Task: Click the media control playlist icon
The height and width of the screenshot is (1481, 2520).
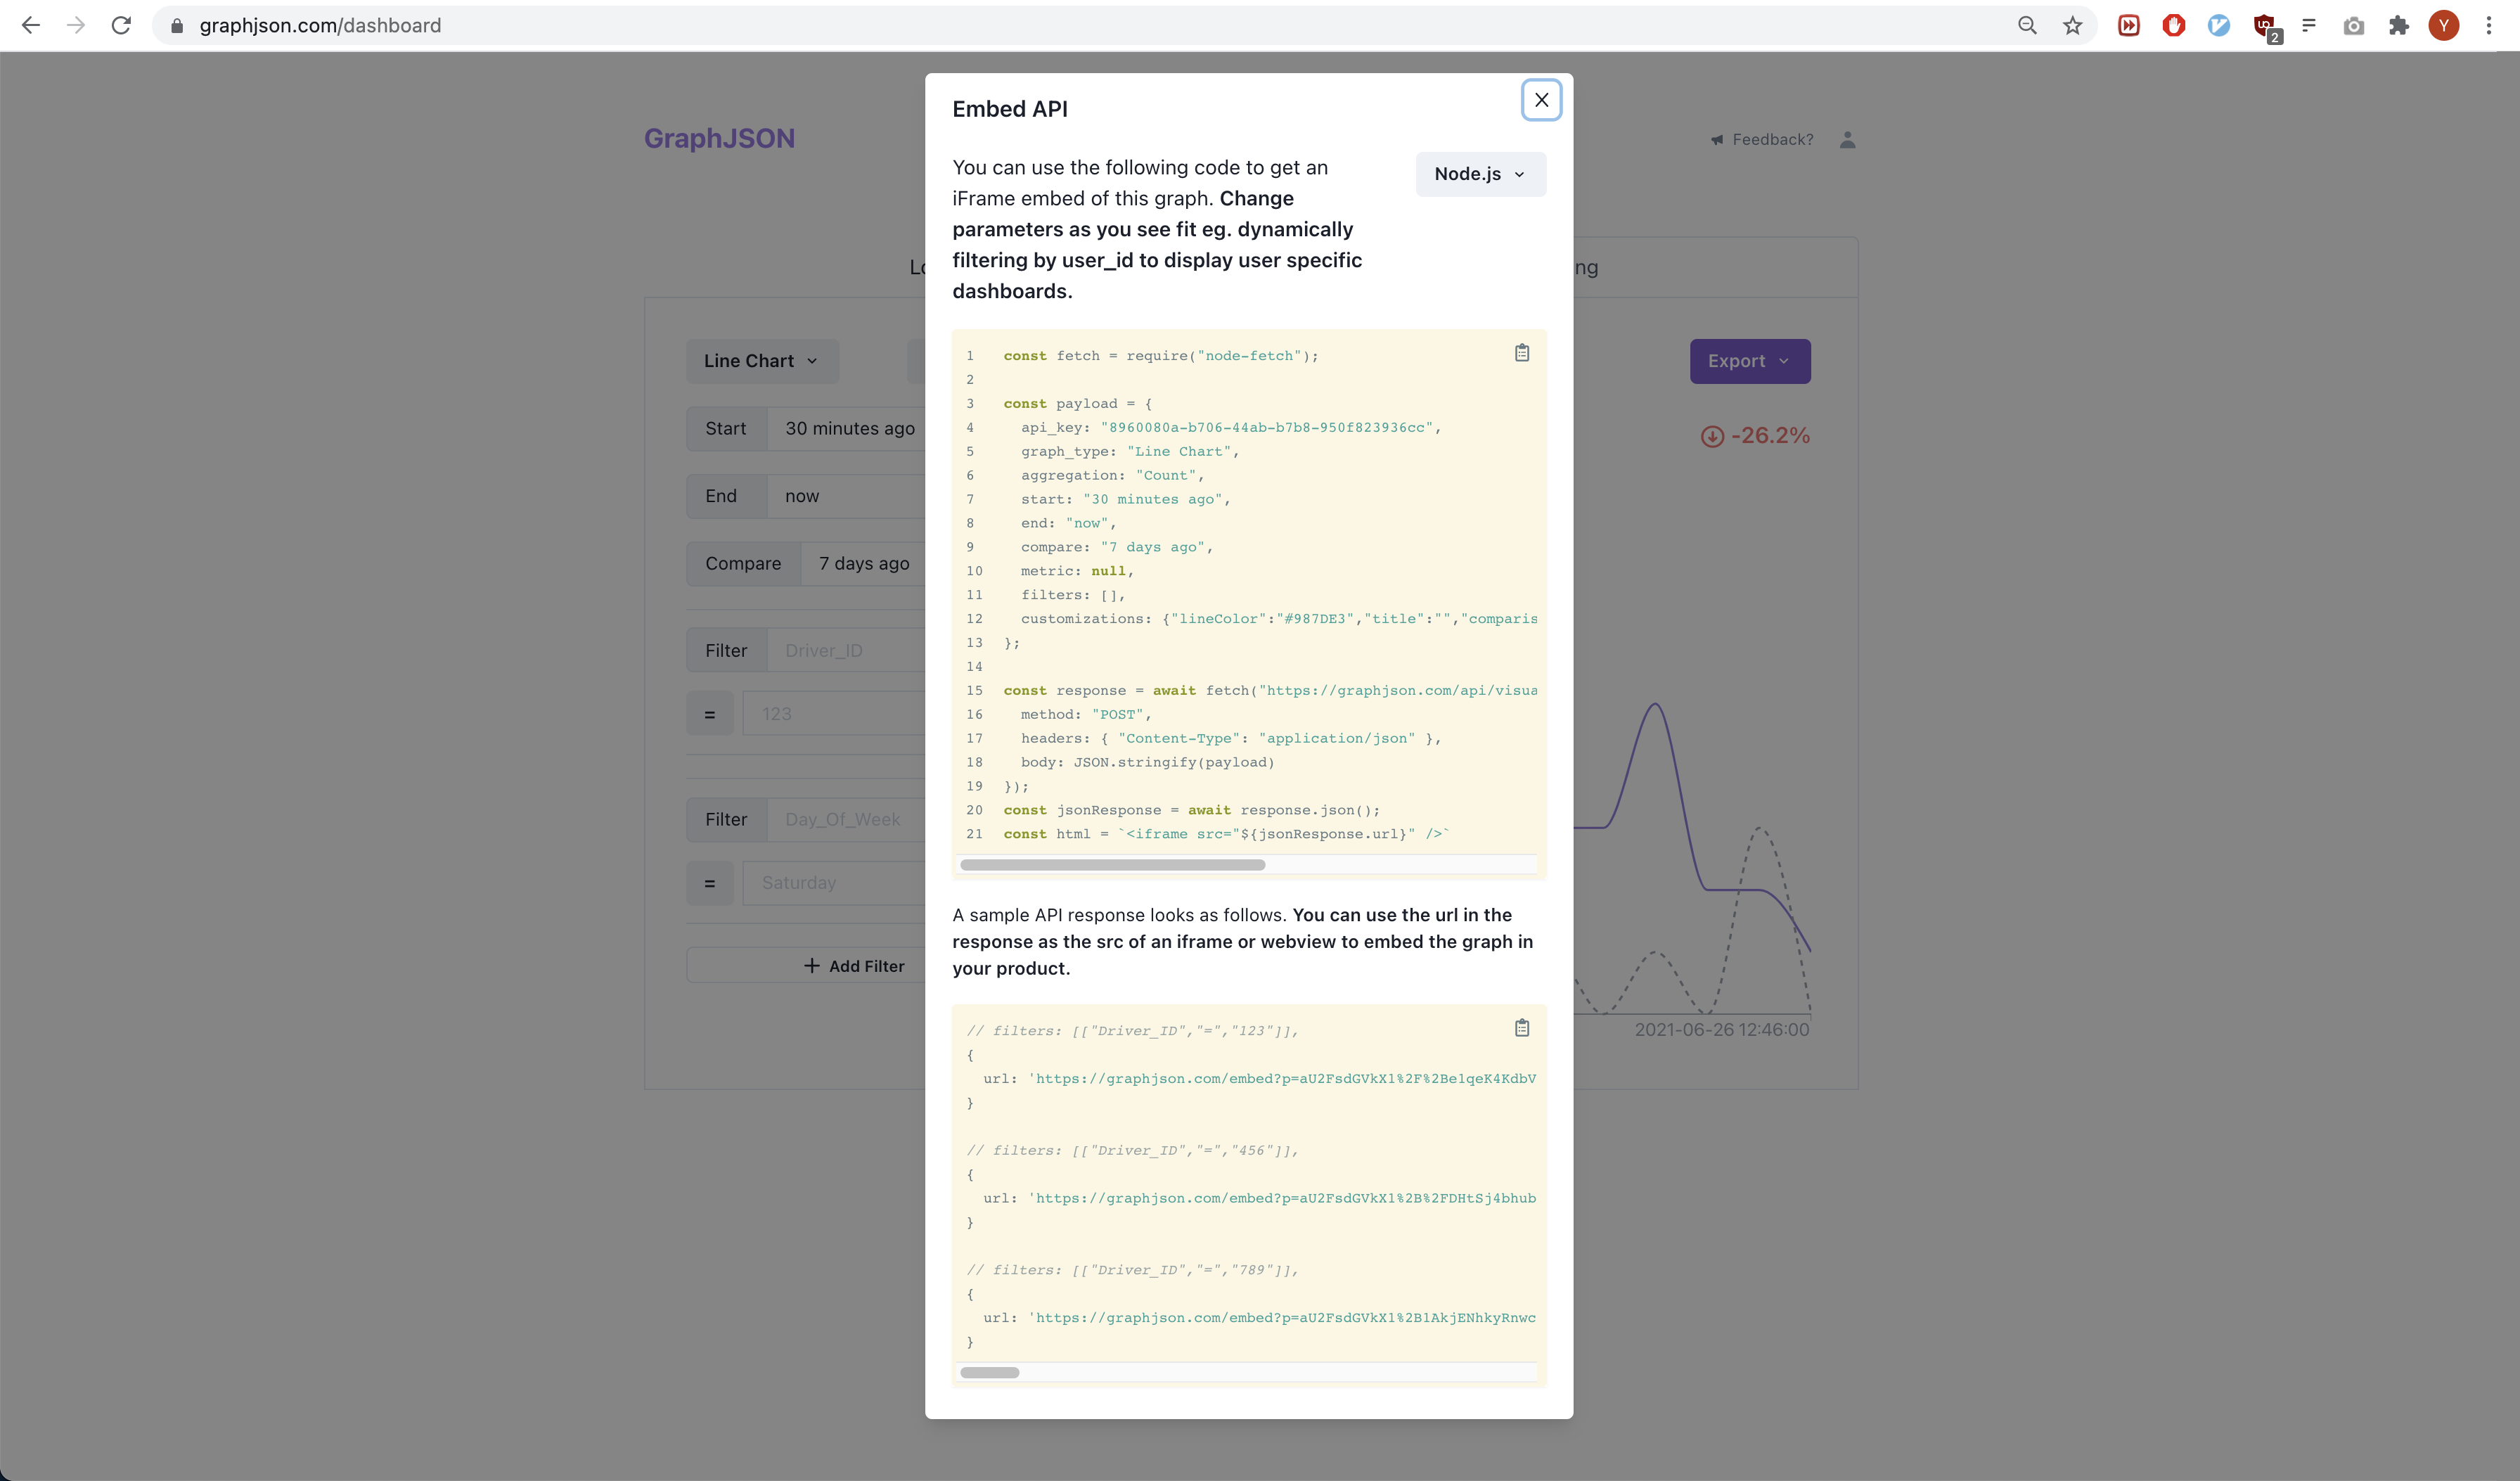Action: [x=2309, y=26]
